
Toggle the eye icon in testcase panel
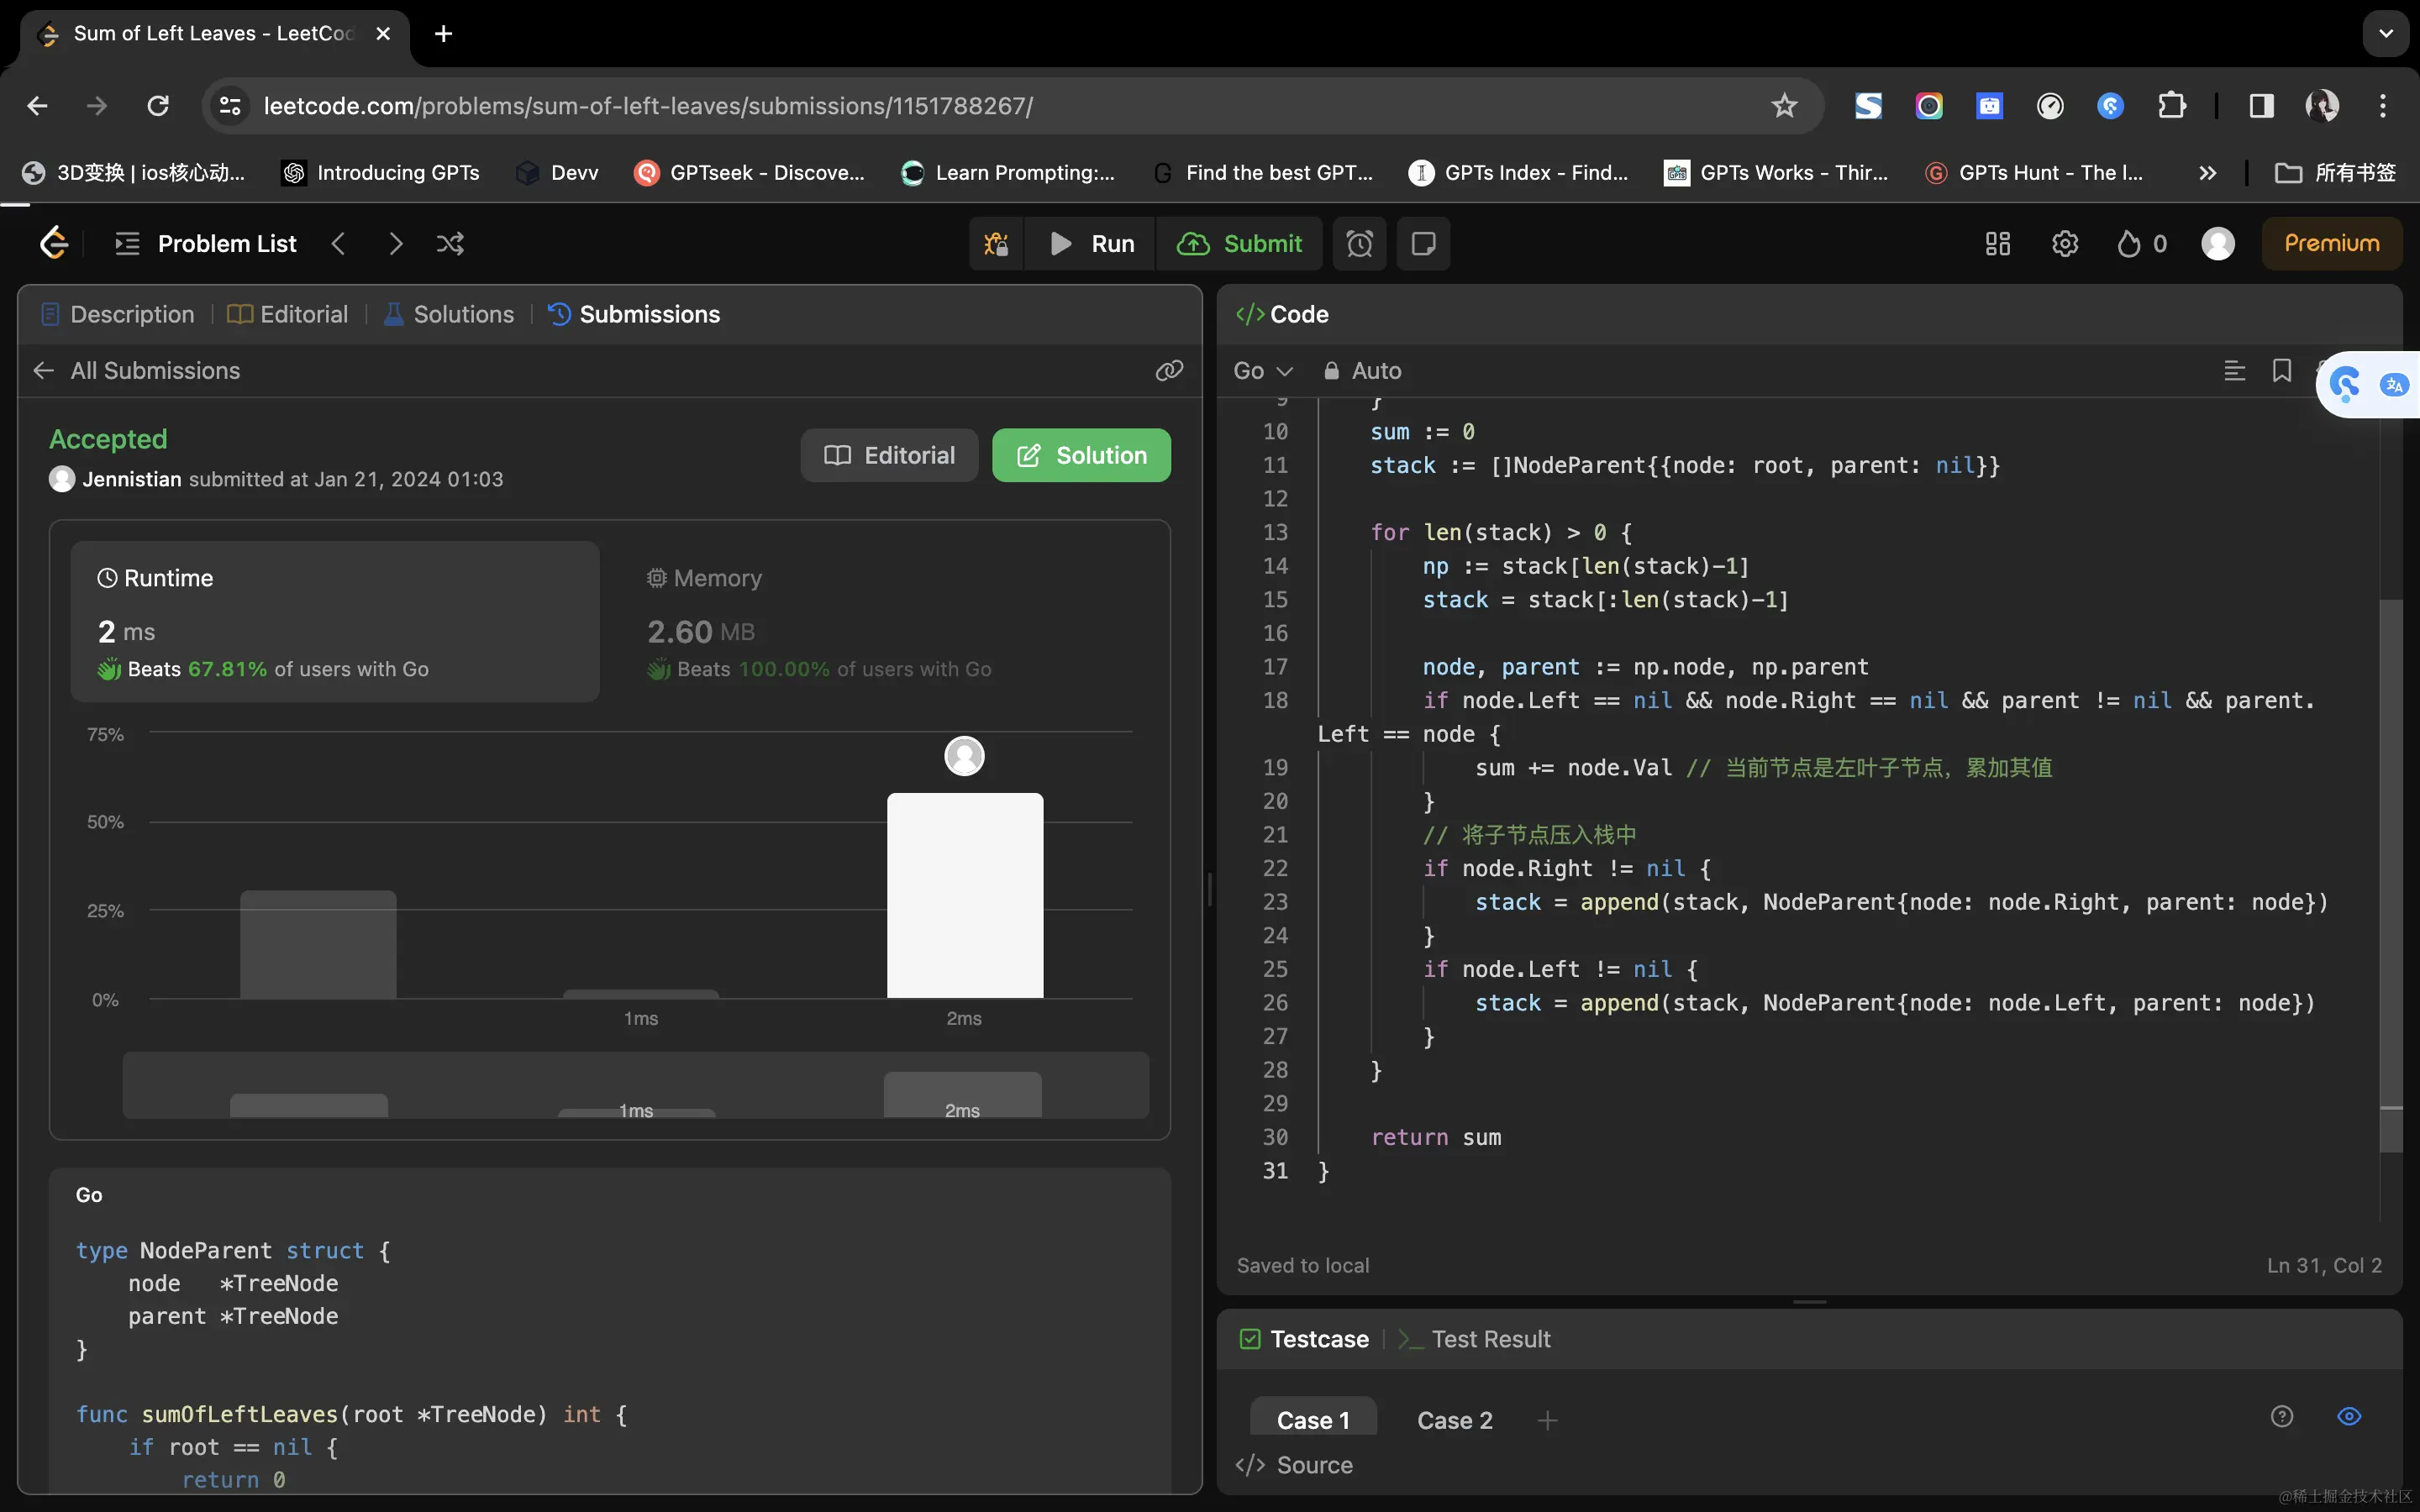2349,1416
